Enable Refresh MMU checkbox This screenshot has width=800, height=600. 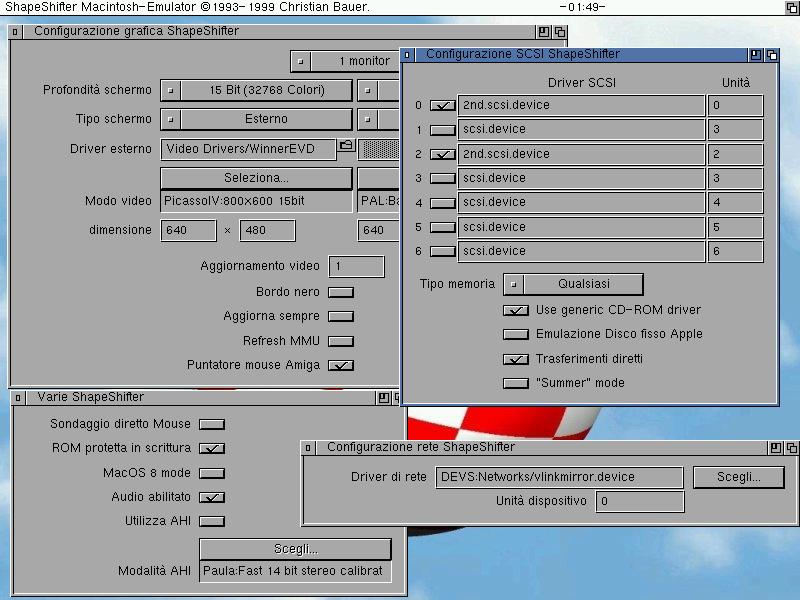point(341,341)
